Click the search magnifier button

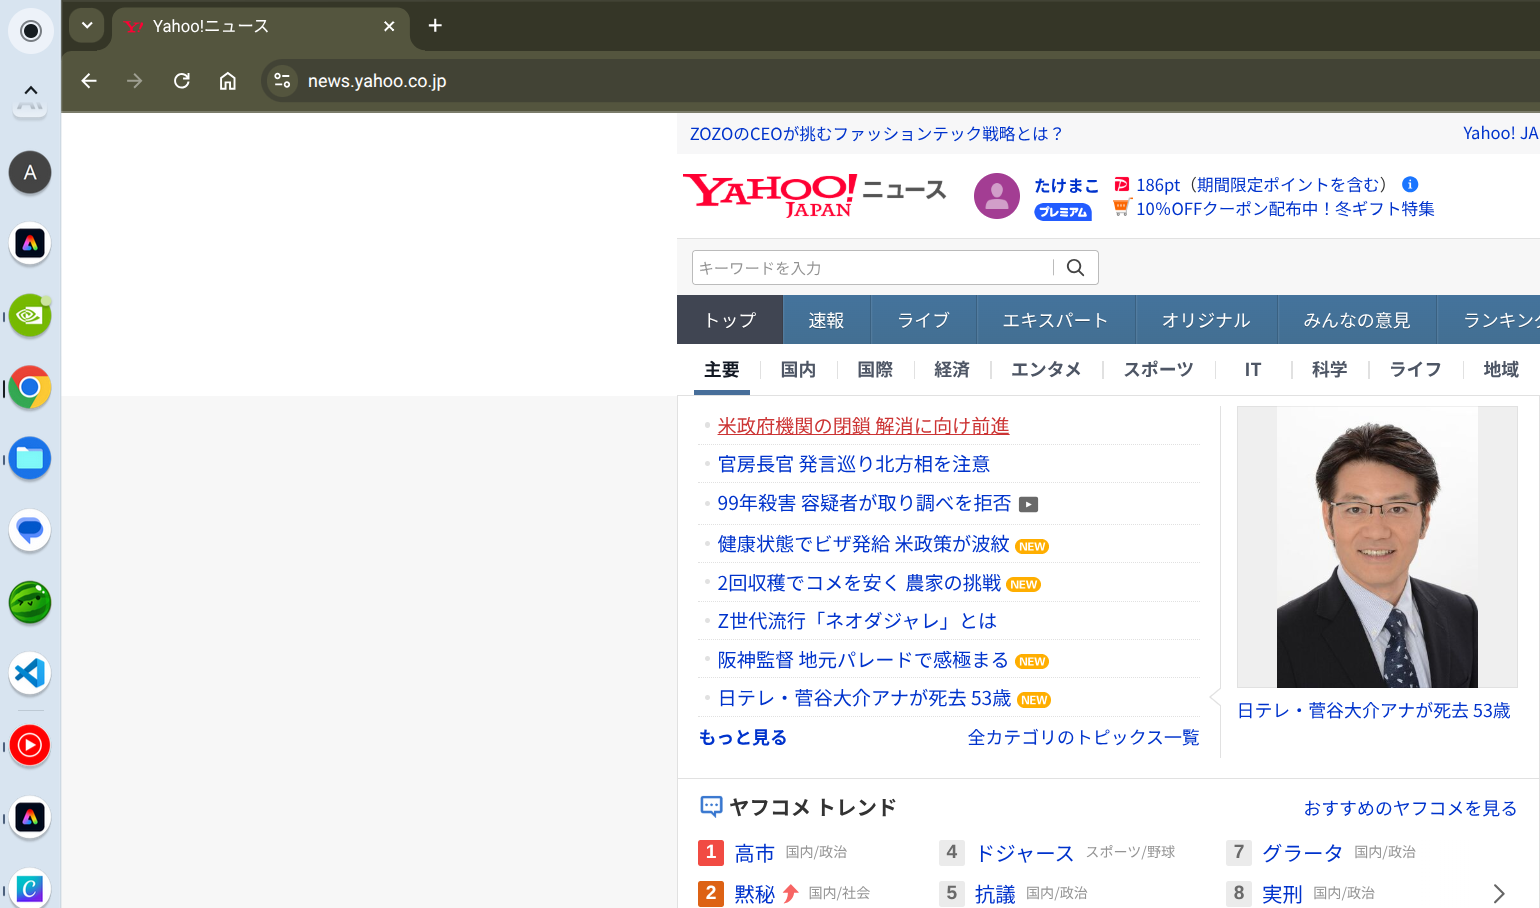[x=1075, y=268]
